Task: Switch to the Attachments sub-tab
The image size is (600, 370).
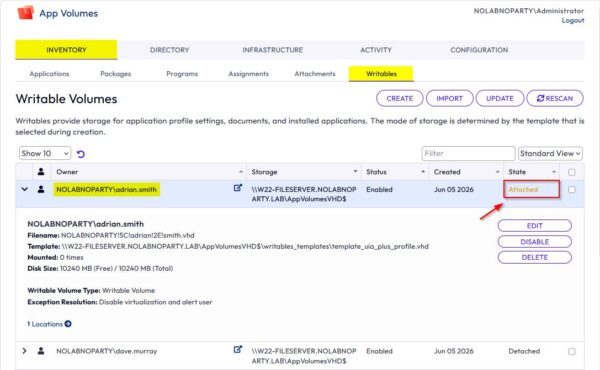Action: pos(315,73)
